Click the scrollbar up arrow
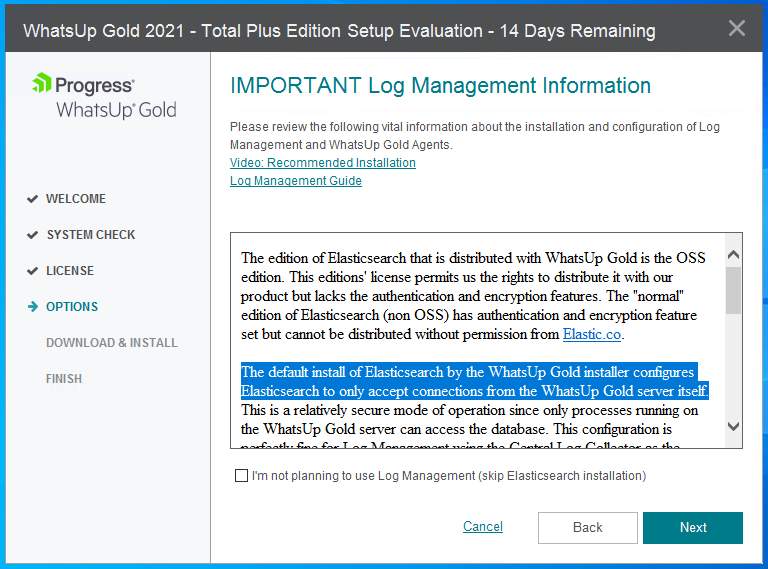Image resolution: width=768 pixels, height=569 pixels. [733, 255]
